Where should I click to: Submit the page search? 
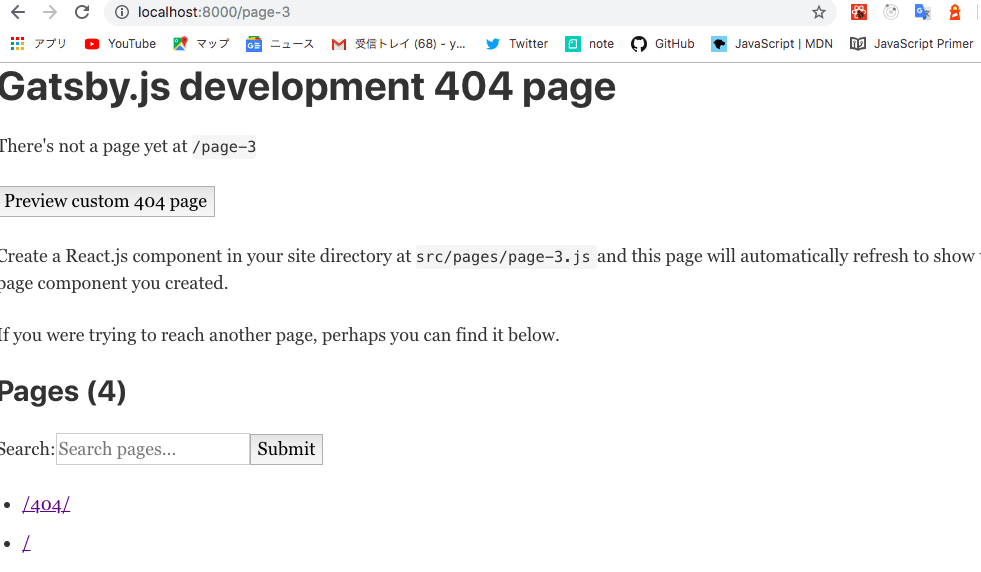coord(287,449)
